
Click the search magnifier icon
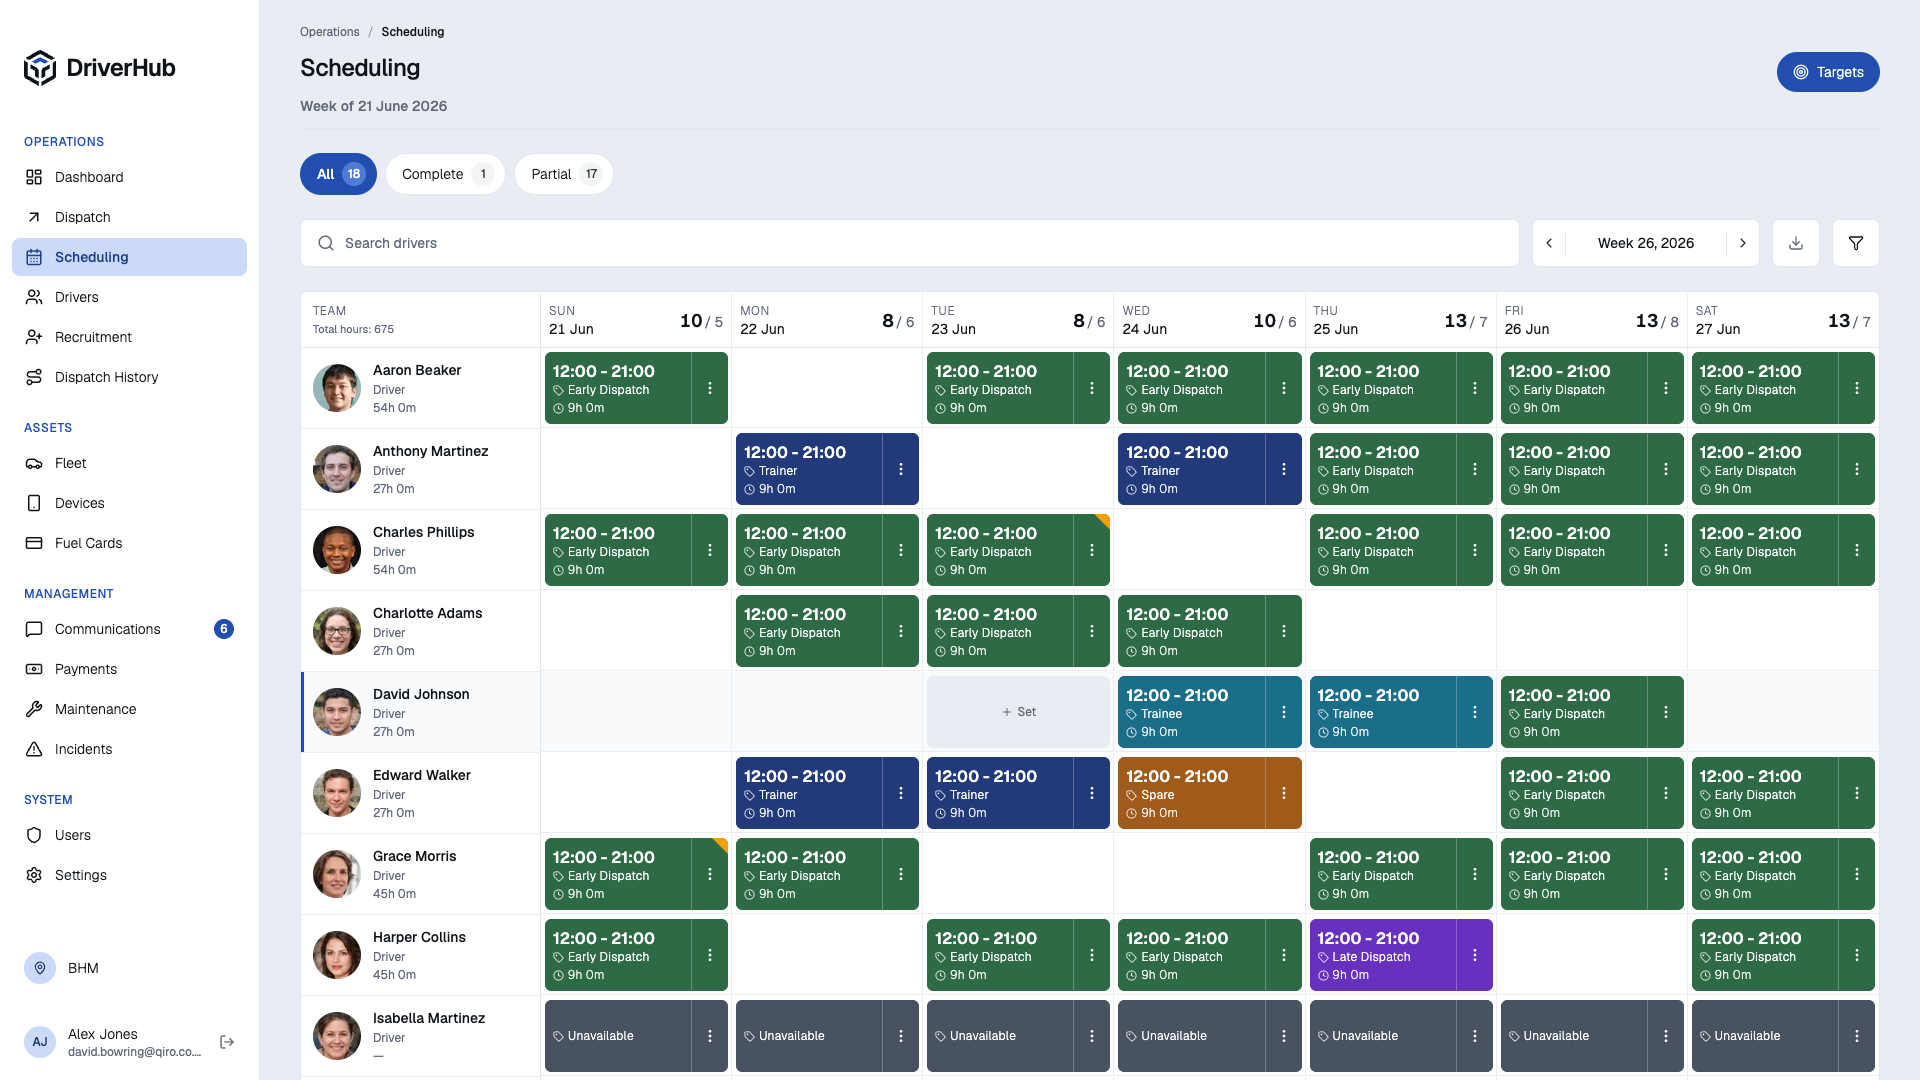click(326, 243)
